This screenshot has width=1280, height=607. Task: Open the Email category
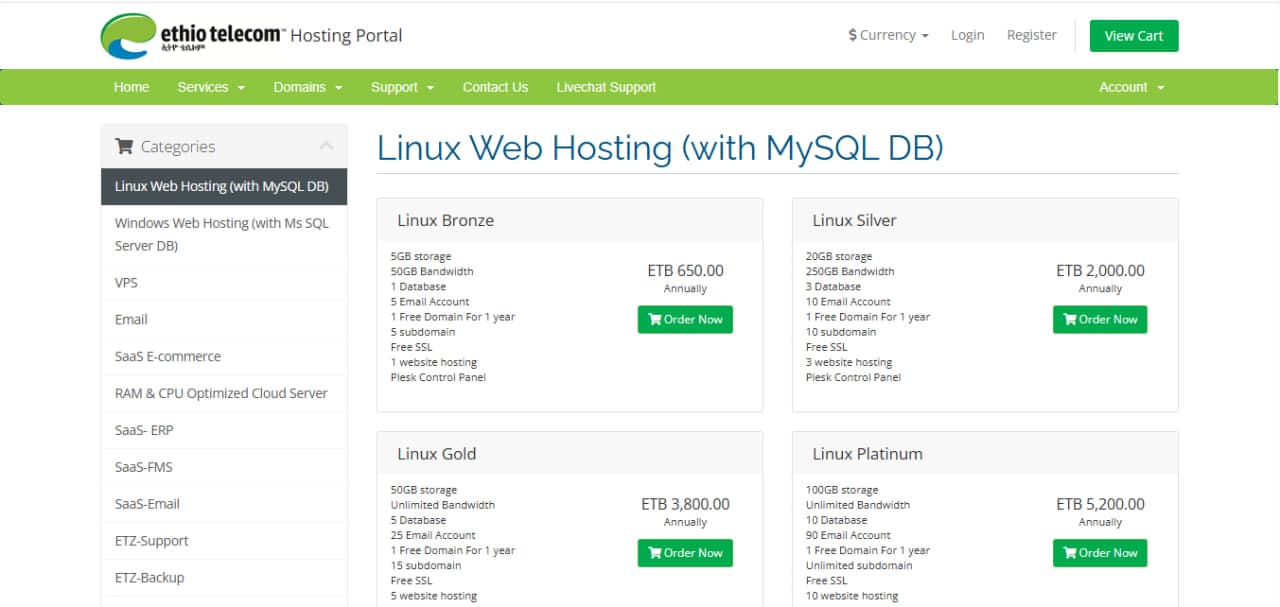[x=224, y=320]
